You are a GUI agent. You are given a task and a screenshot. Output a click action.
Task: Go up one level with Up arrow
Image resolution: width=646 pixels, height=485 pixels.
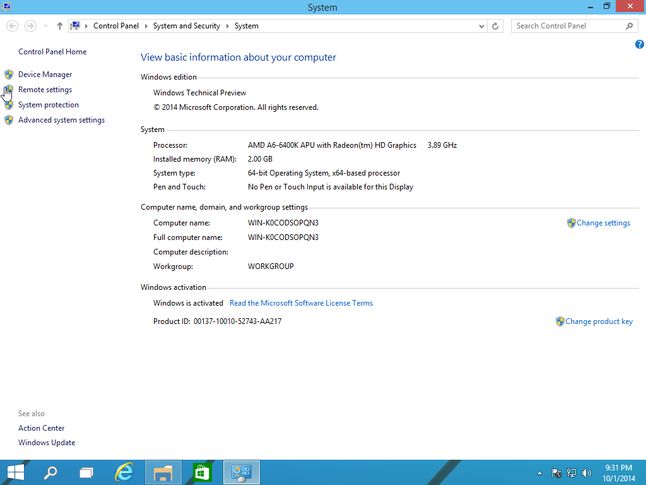coord(60,26)
